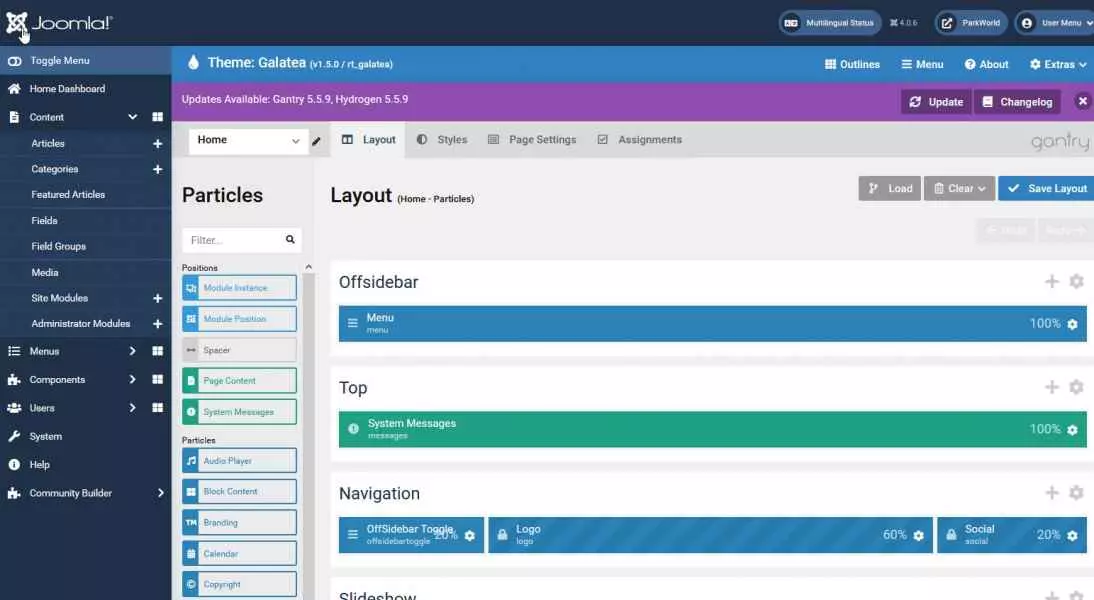The height and width of the screenshot is (600, 1094).
Task: Expand the Components submenu chevron
Action: click(x=133, y=380)
